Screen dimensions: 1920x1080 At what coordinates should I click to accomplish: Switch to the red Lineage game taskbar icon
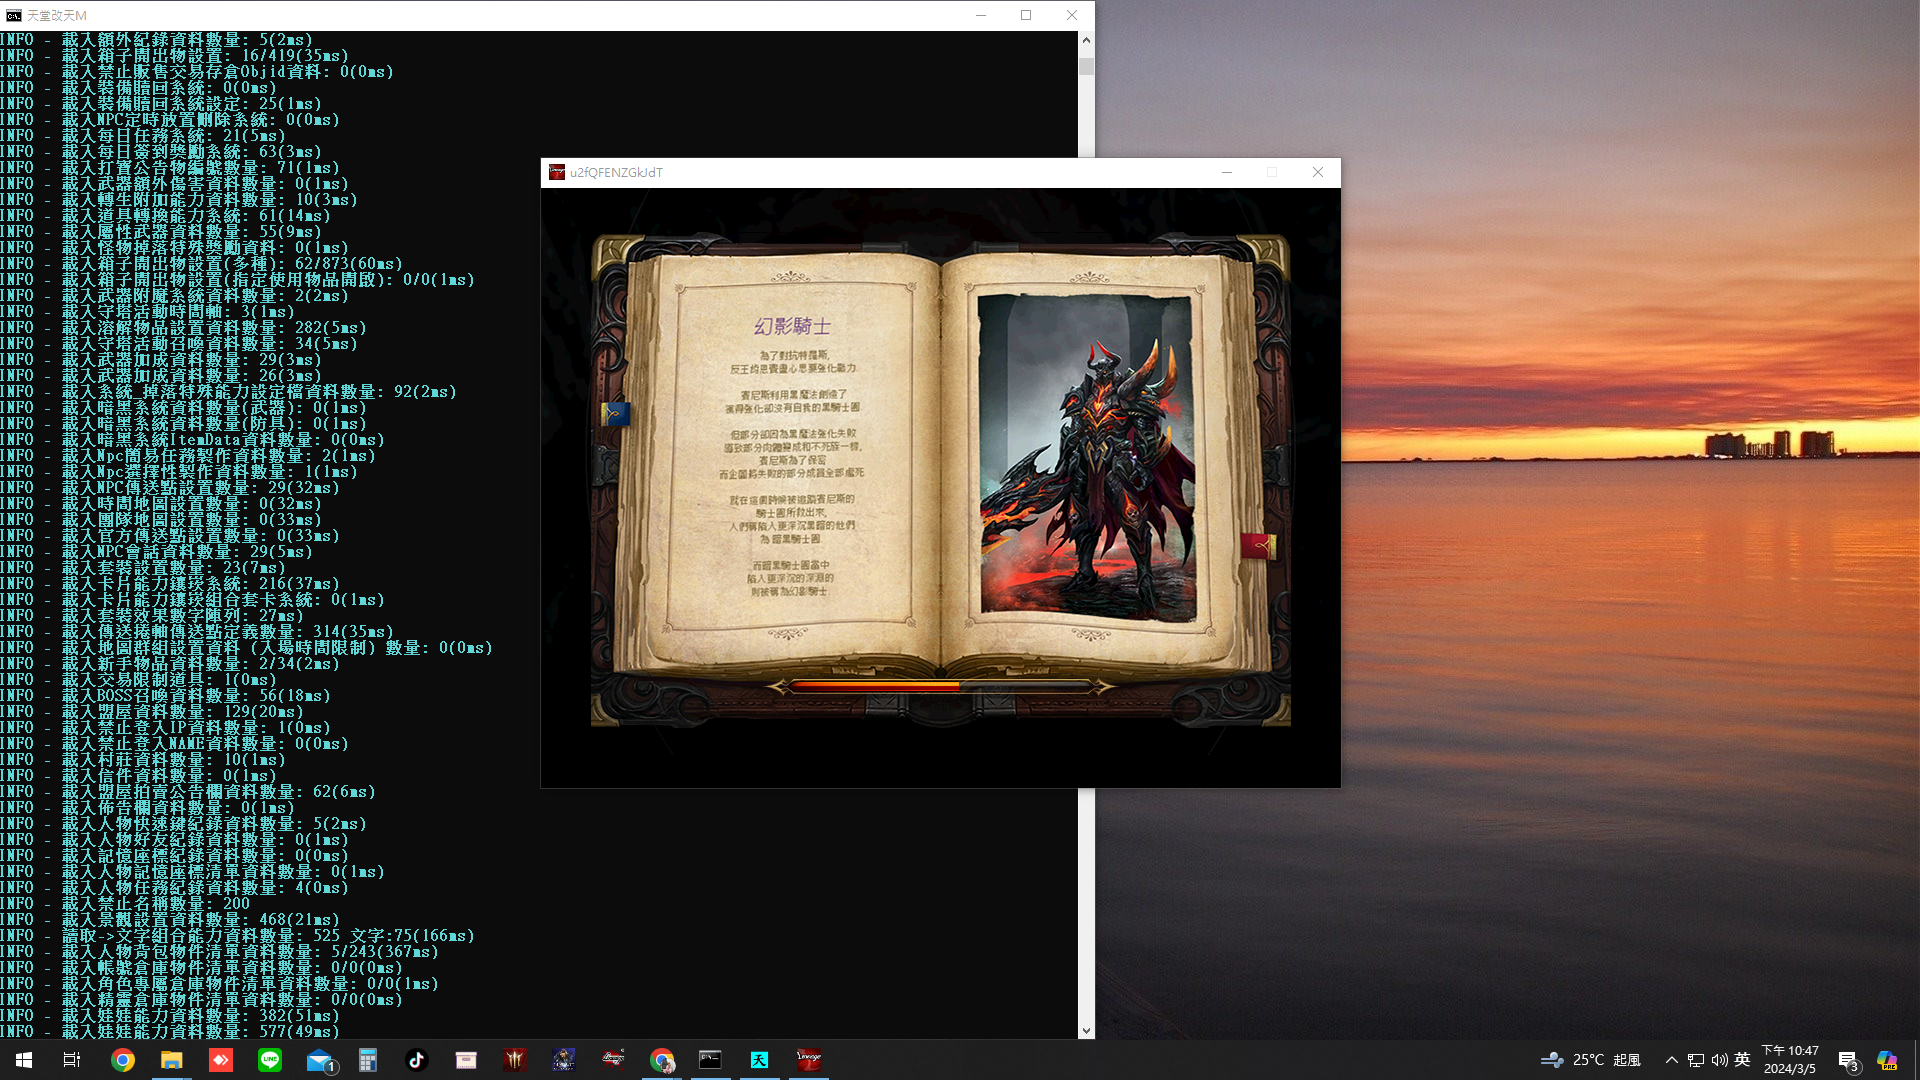pyautogui.click(x=809, y=1060)
